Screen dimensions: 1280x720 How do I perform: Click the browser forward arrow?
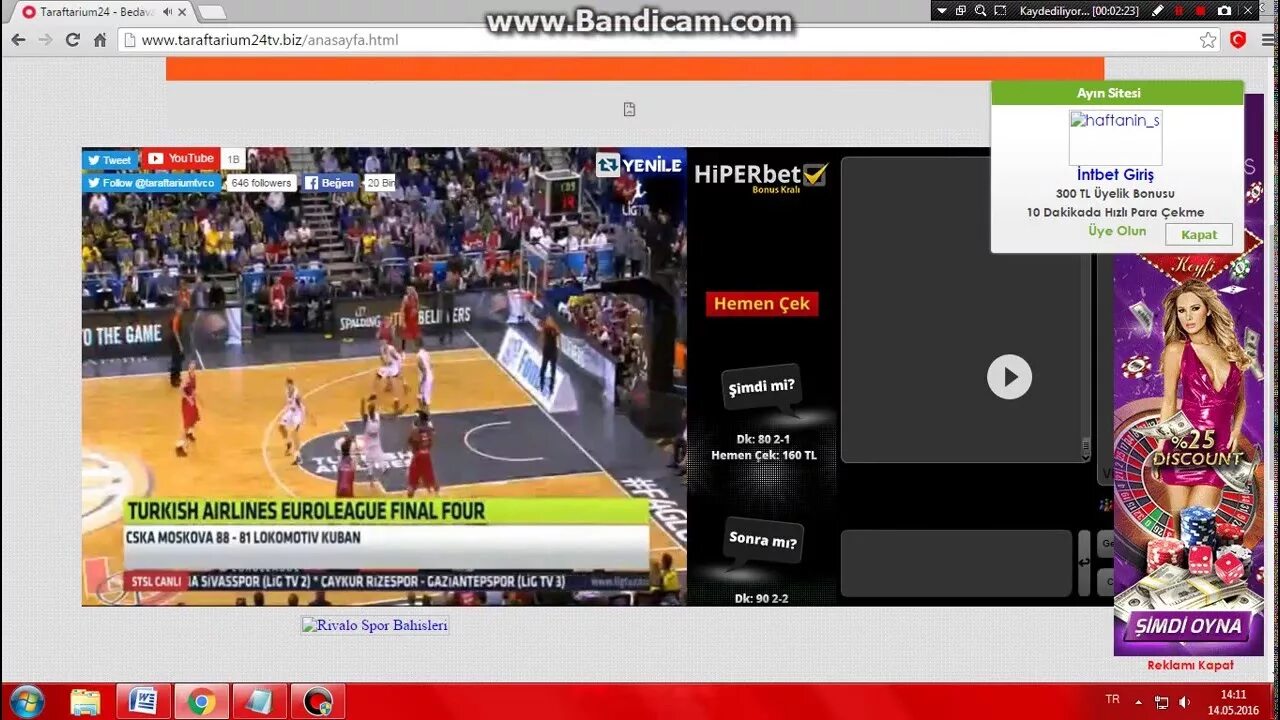[x=45, y=40]
